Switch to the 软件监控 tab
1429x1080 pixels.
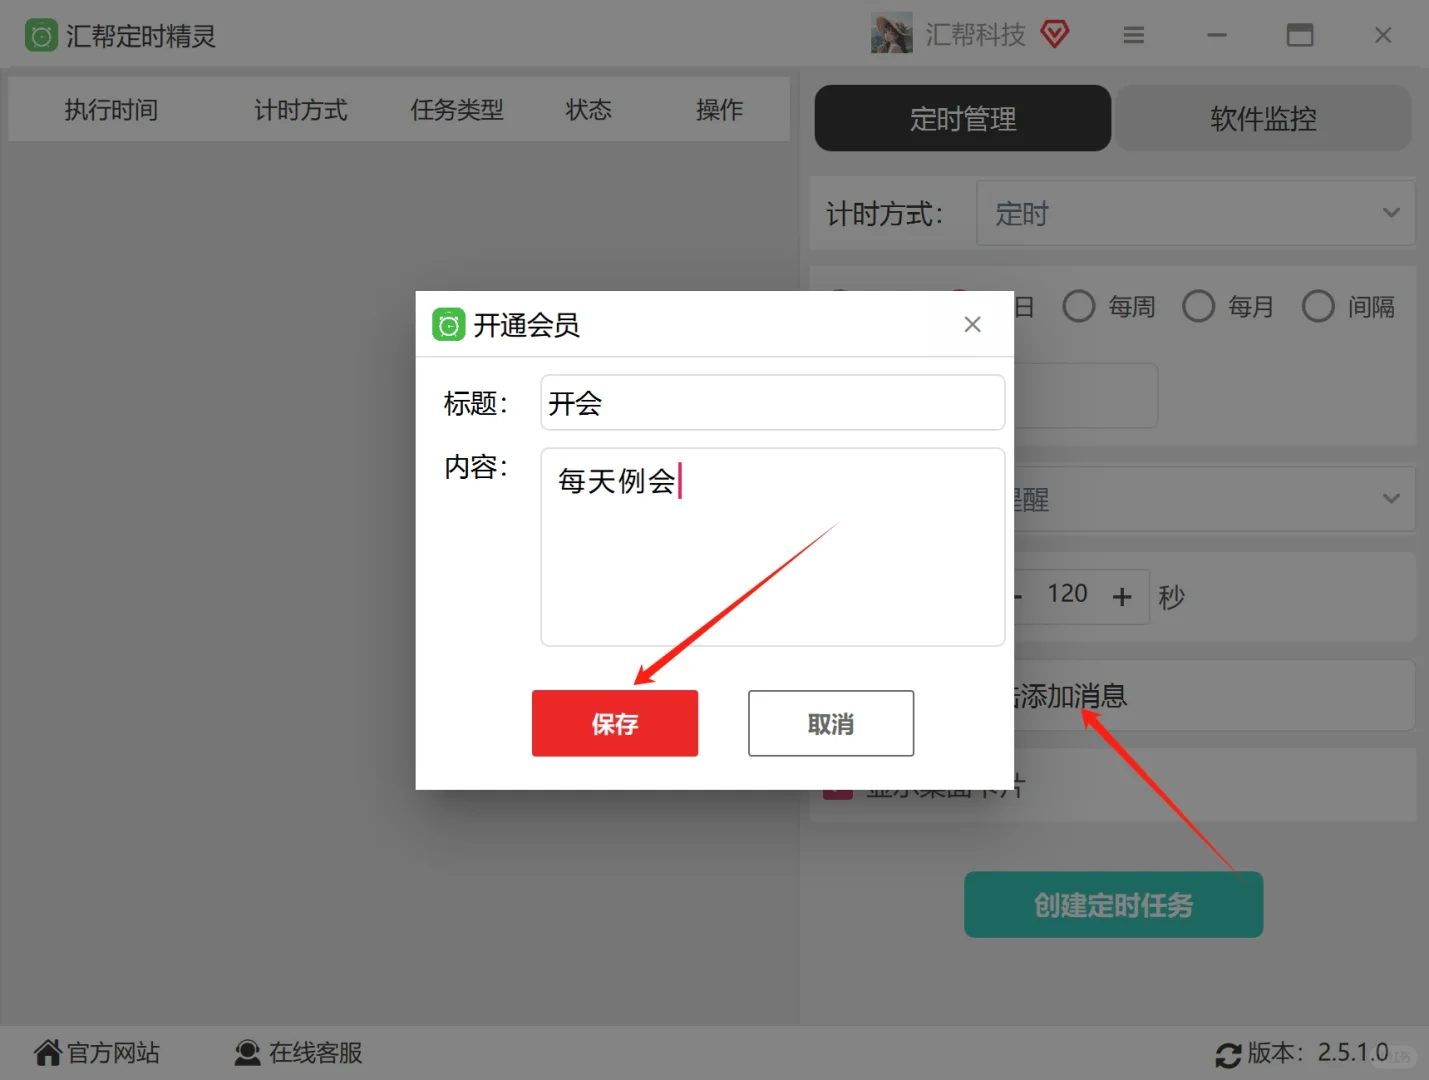[x=1263, y=118]
